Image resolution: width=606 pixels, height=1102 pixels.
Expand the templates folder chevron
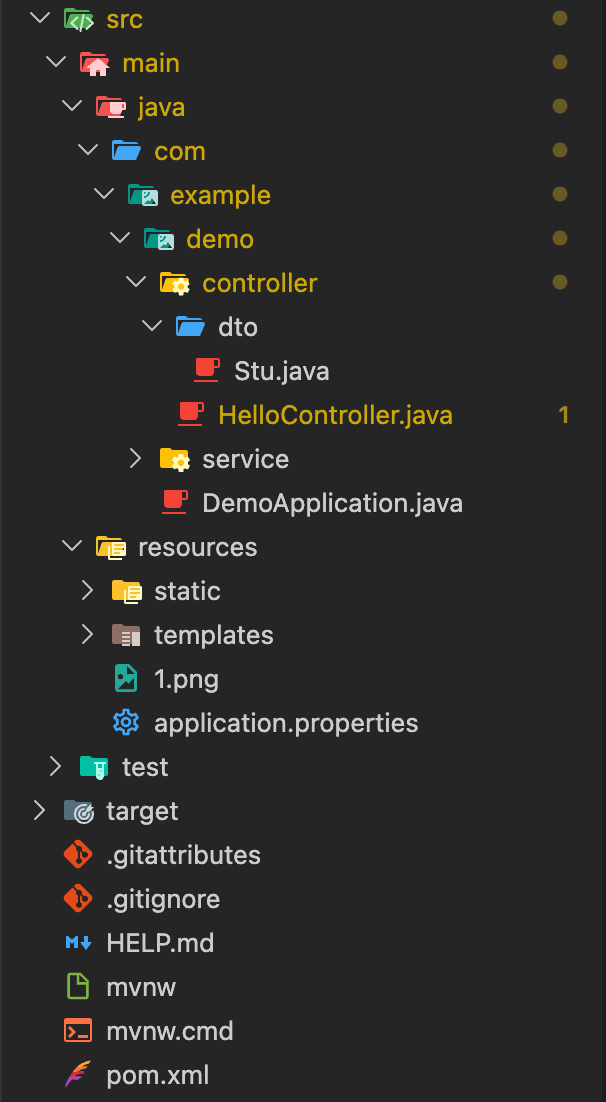point(87,635)
